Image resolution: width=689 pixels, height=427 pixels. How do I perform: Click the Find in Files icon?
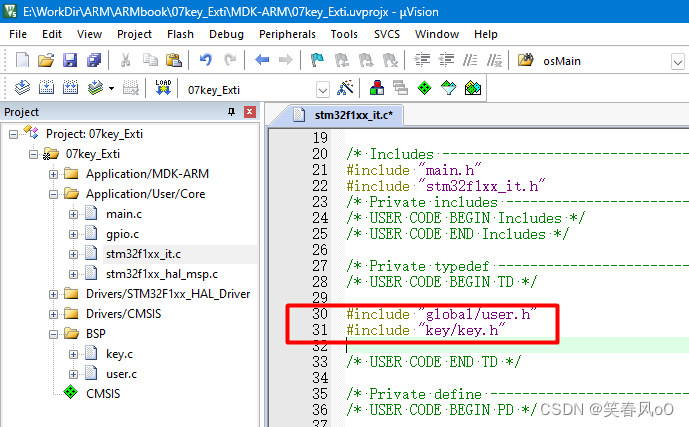pyautogui.click(x=526, y=60)
